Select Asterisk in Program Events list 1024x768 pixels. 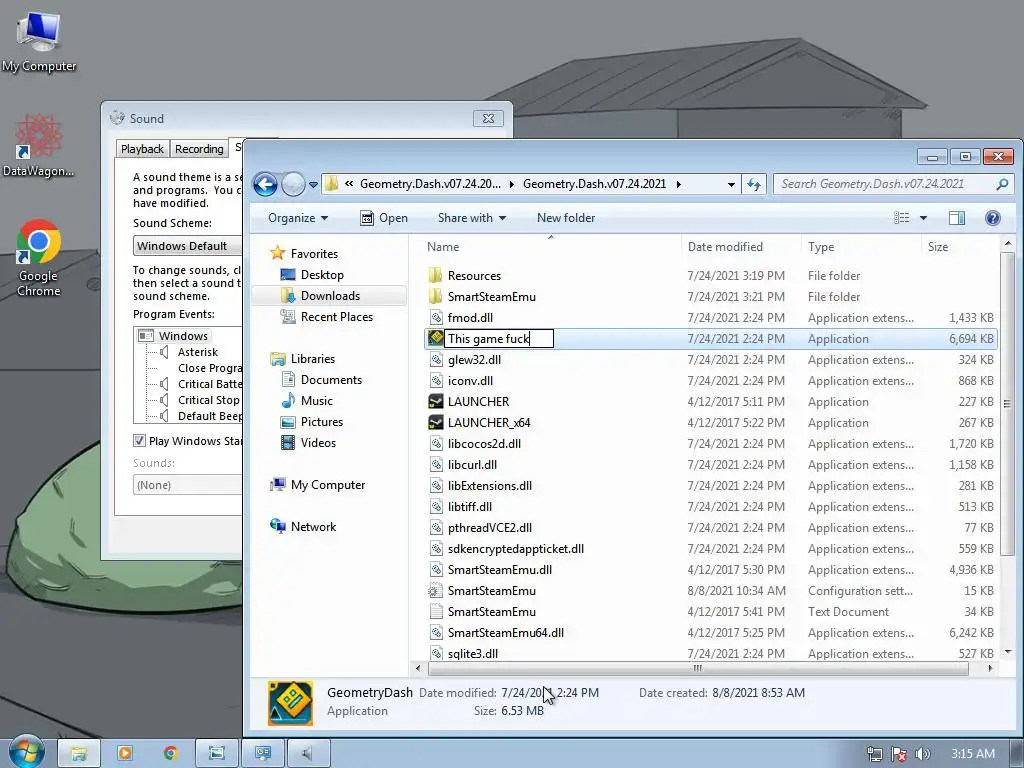(x=198, y=352)
